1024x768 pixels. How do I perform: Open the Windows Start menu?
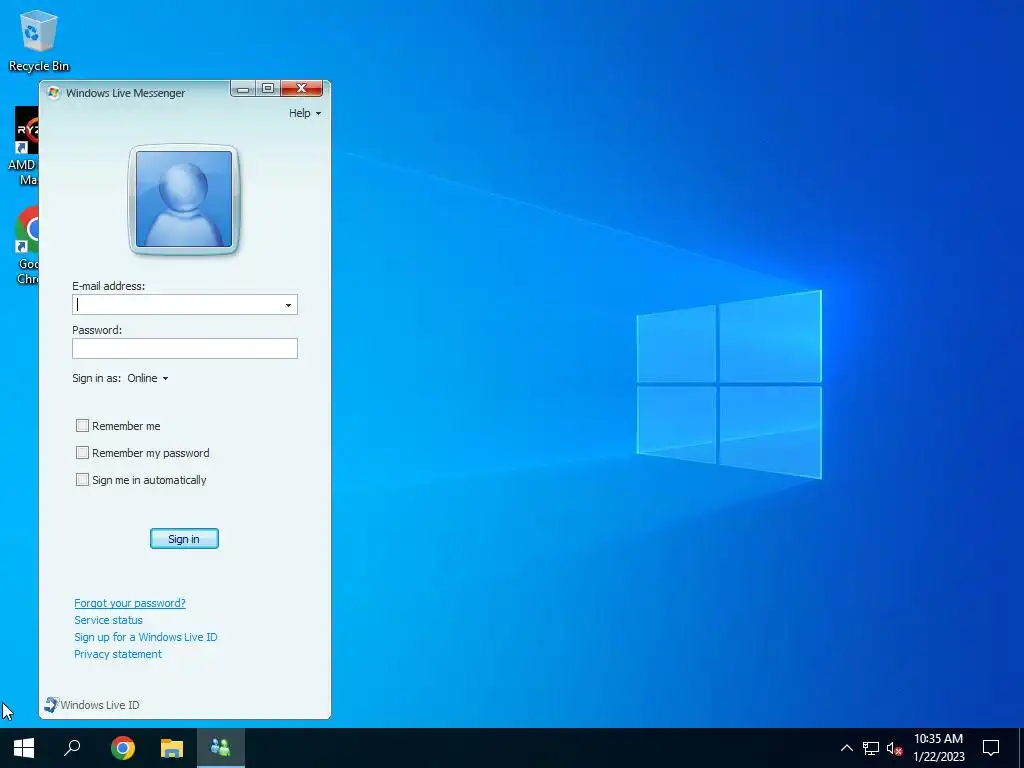[24, 748]
